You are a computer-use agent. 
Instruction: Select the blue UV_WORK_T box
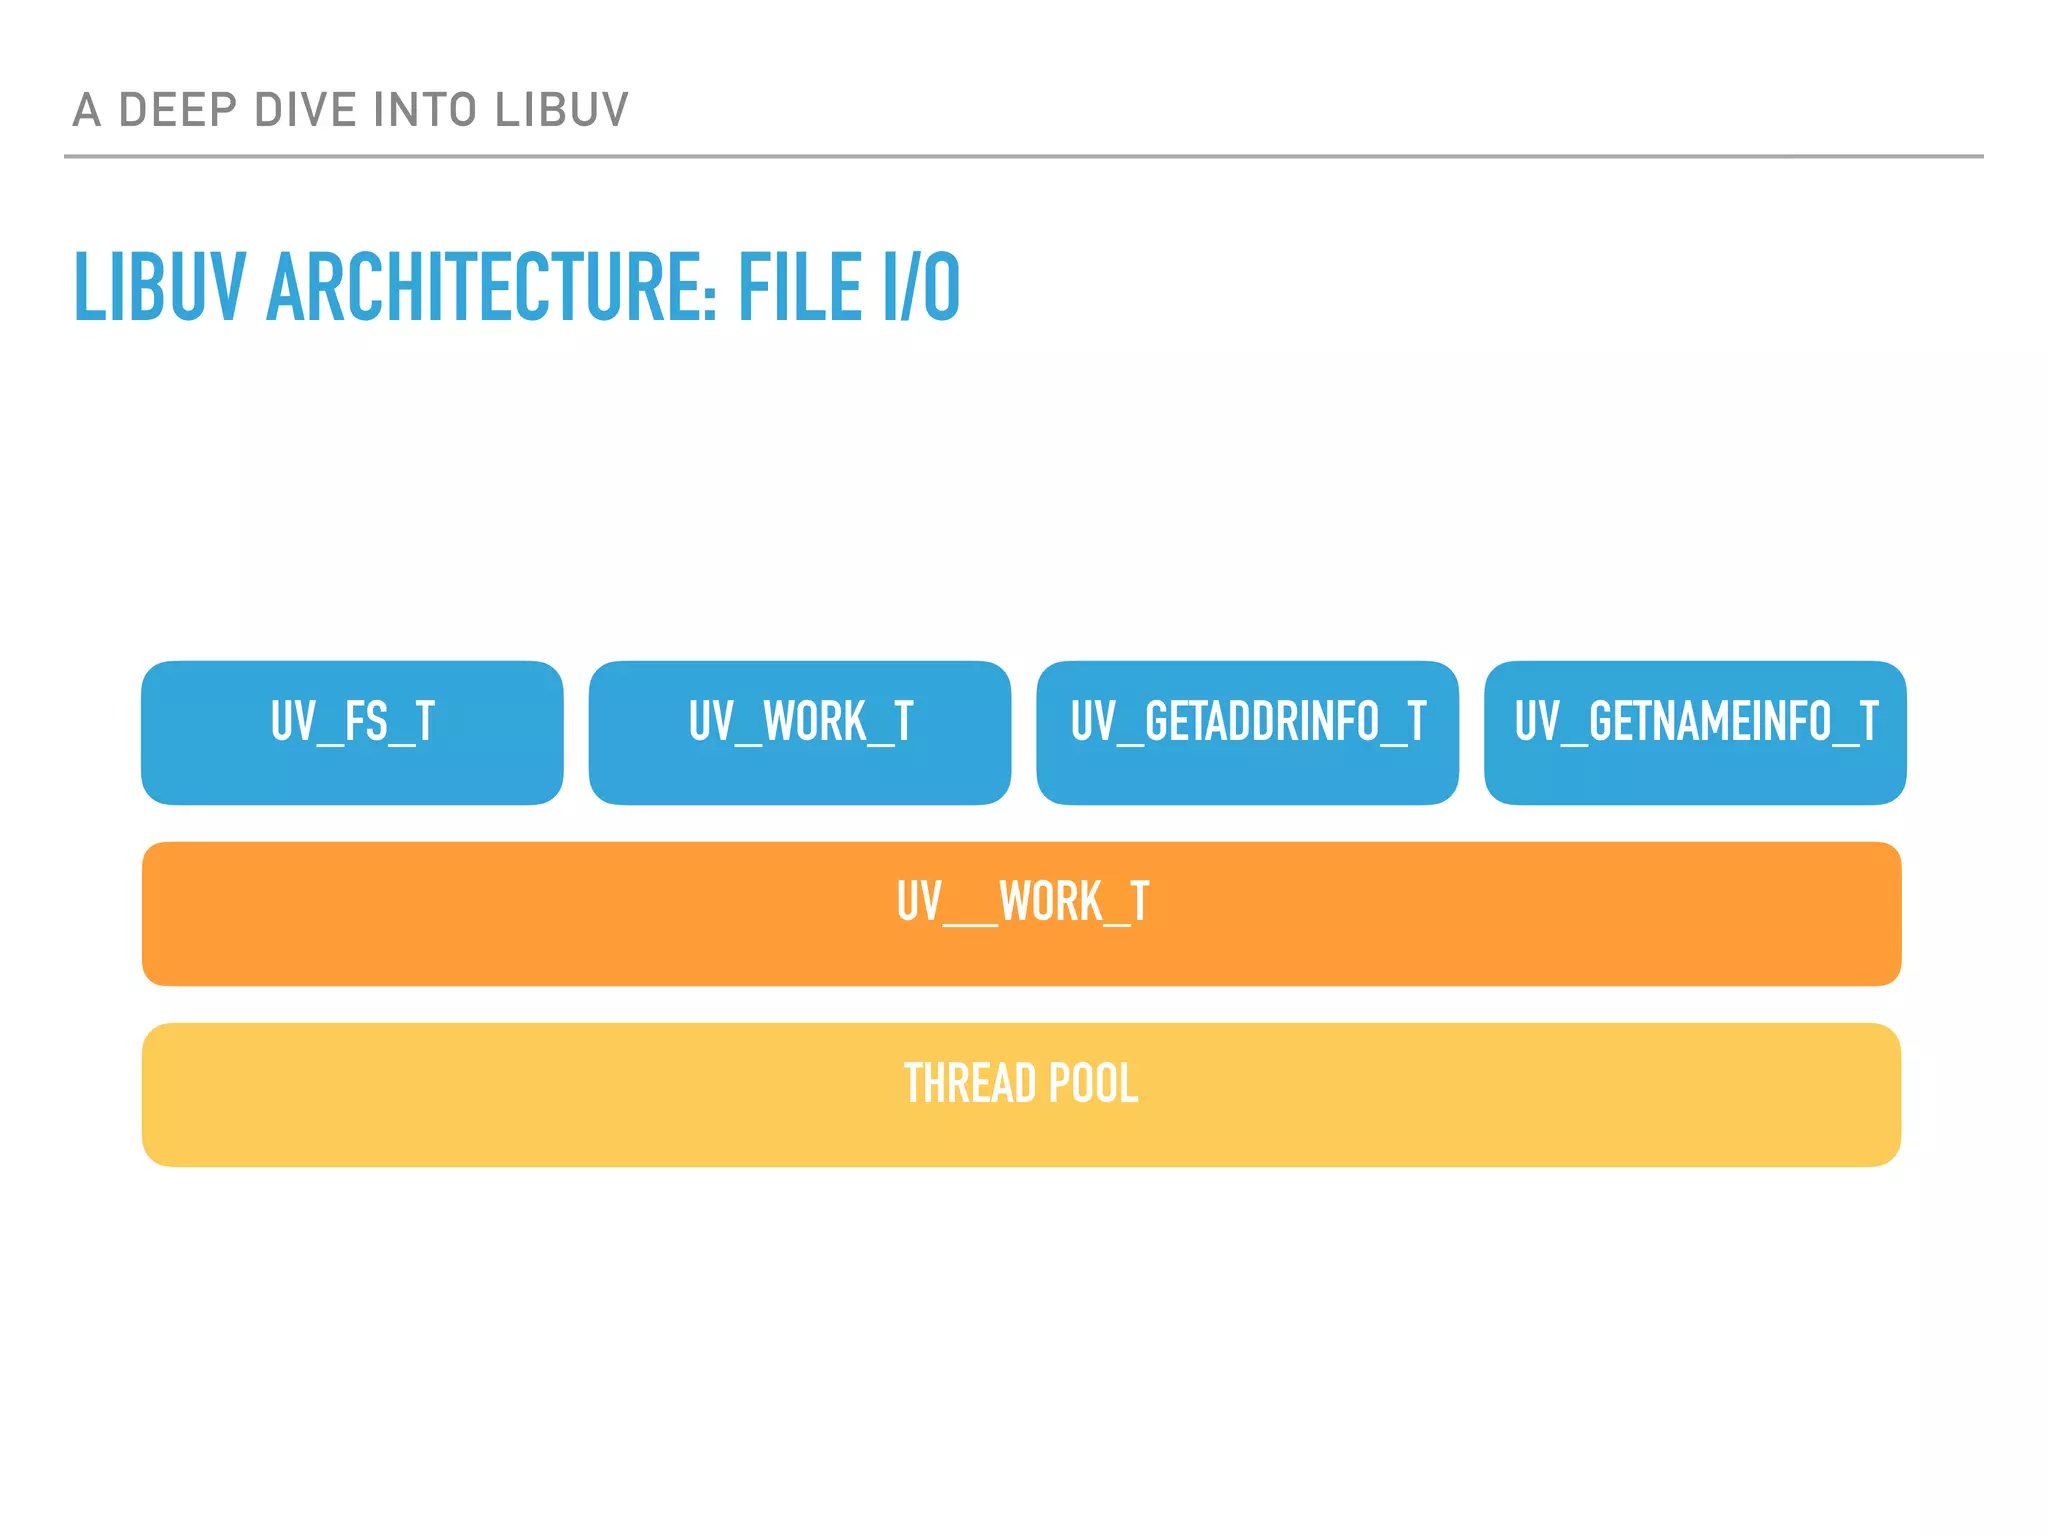pos(800,732)
